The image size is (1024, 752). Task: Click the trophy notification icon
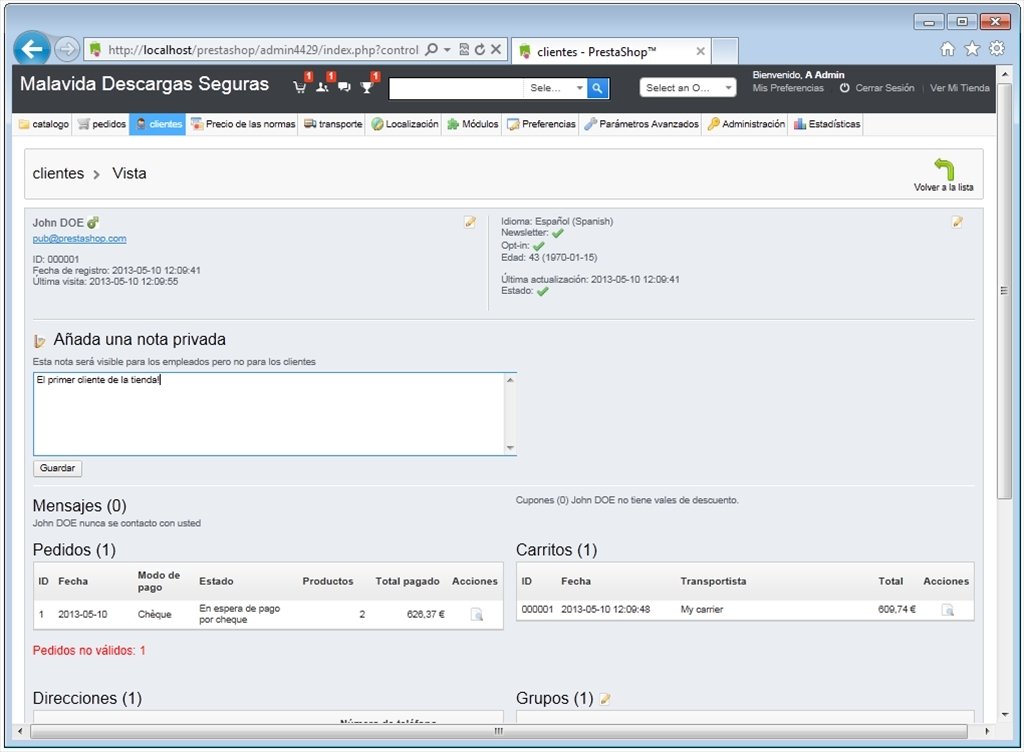pyautogui.click(x=366, y=87)
